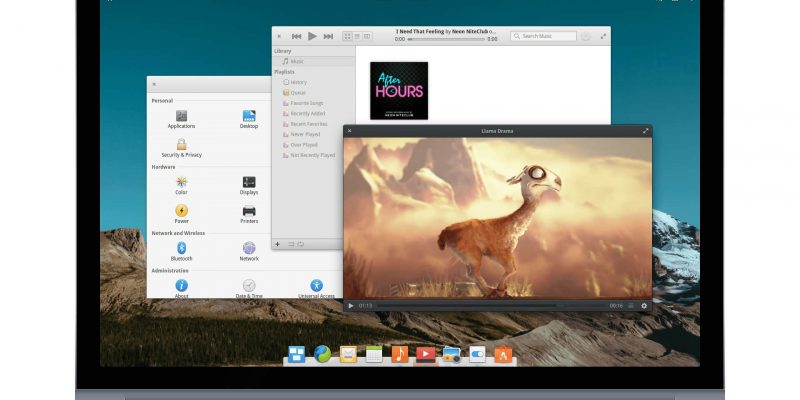The width and height of the screenshot is (800, 400).
Task: Toggle fullscreen on the Llama Drama window
Action: click(645, 131)
